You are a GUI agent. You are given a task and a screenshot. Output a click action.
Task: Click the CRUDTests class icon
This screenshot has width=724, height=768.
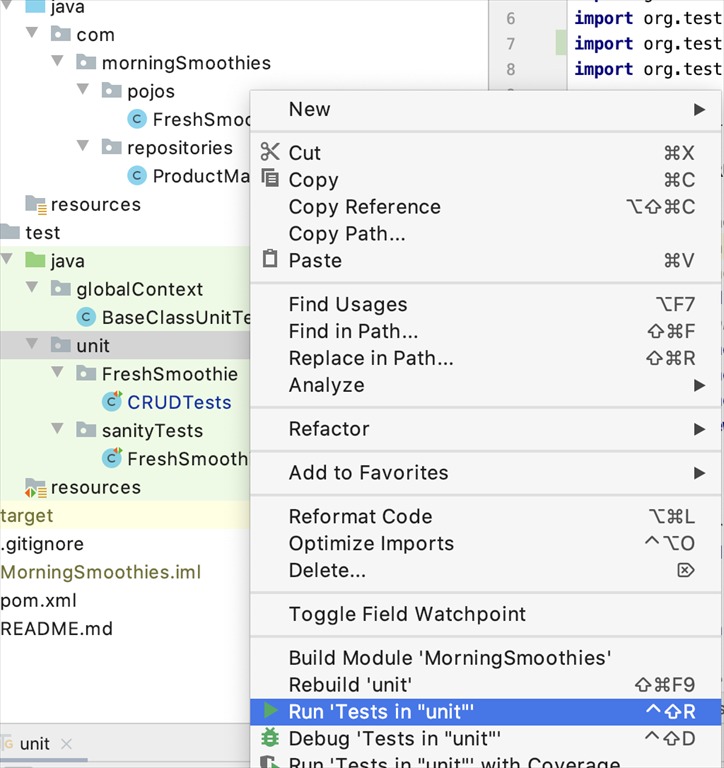112,402
